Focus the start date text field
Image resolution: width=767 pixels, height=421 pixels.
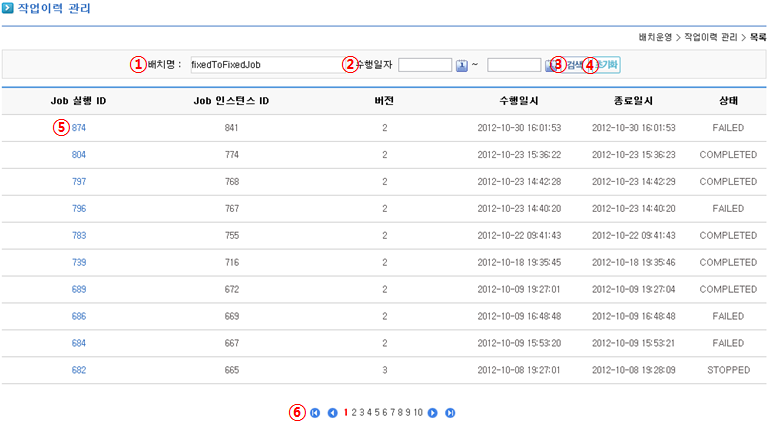[425, 65]
